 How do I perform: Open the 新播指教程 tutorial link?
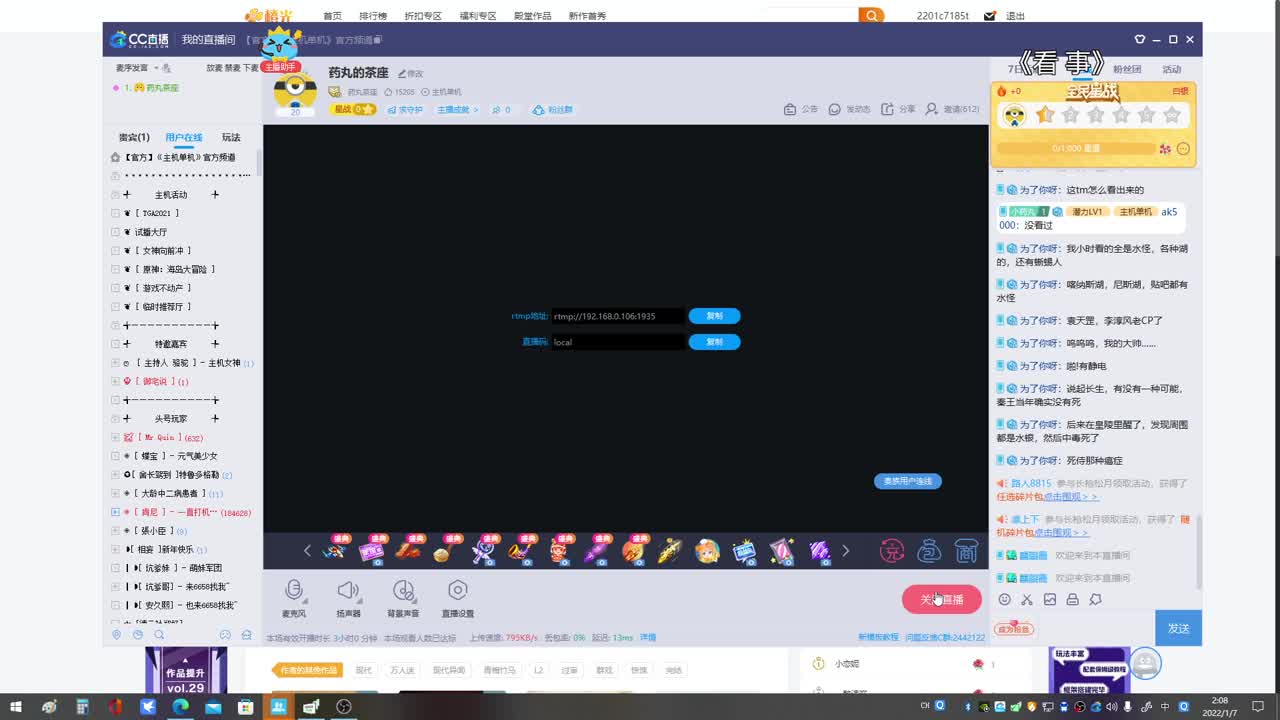878,637
